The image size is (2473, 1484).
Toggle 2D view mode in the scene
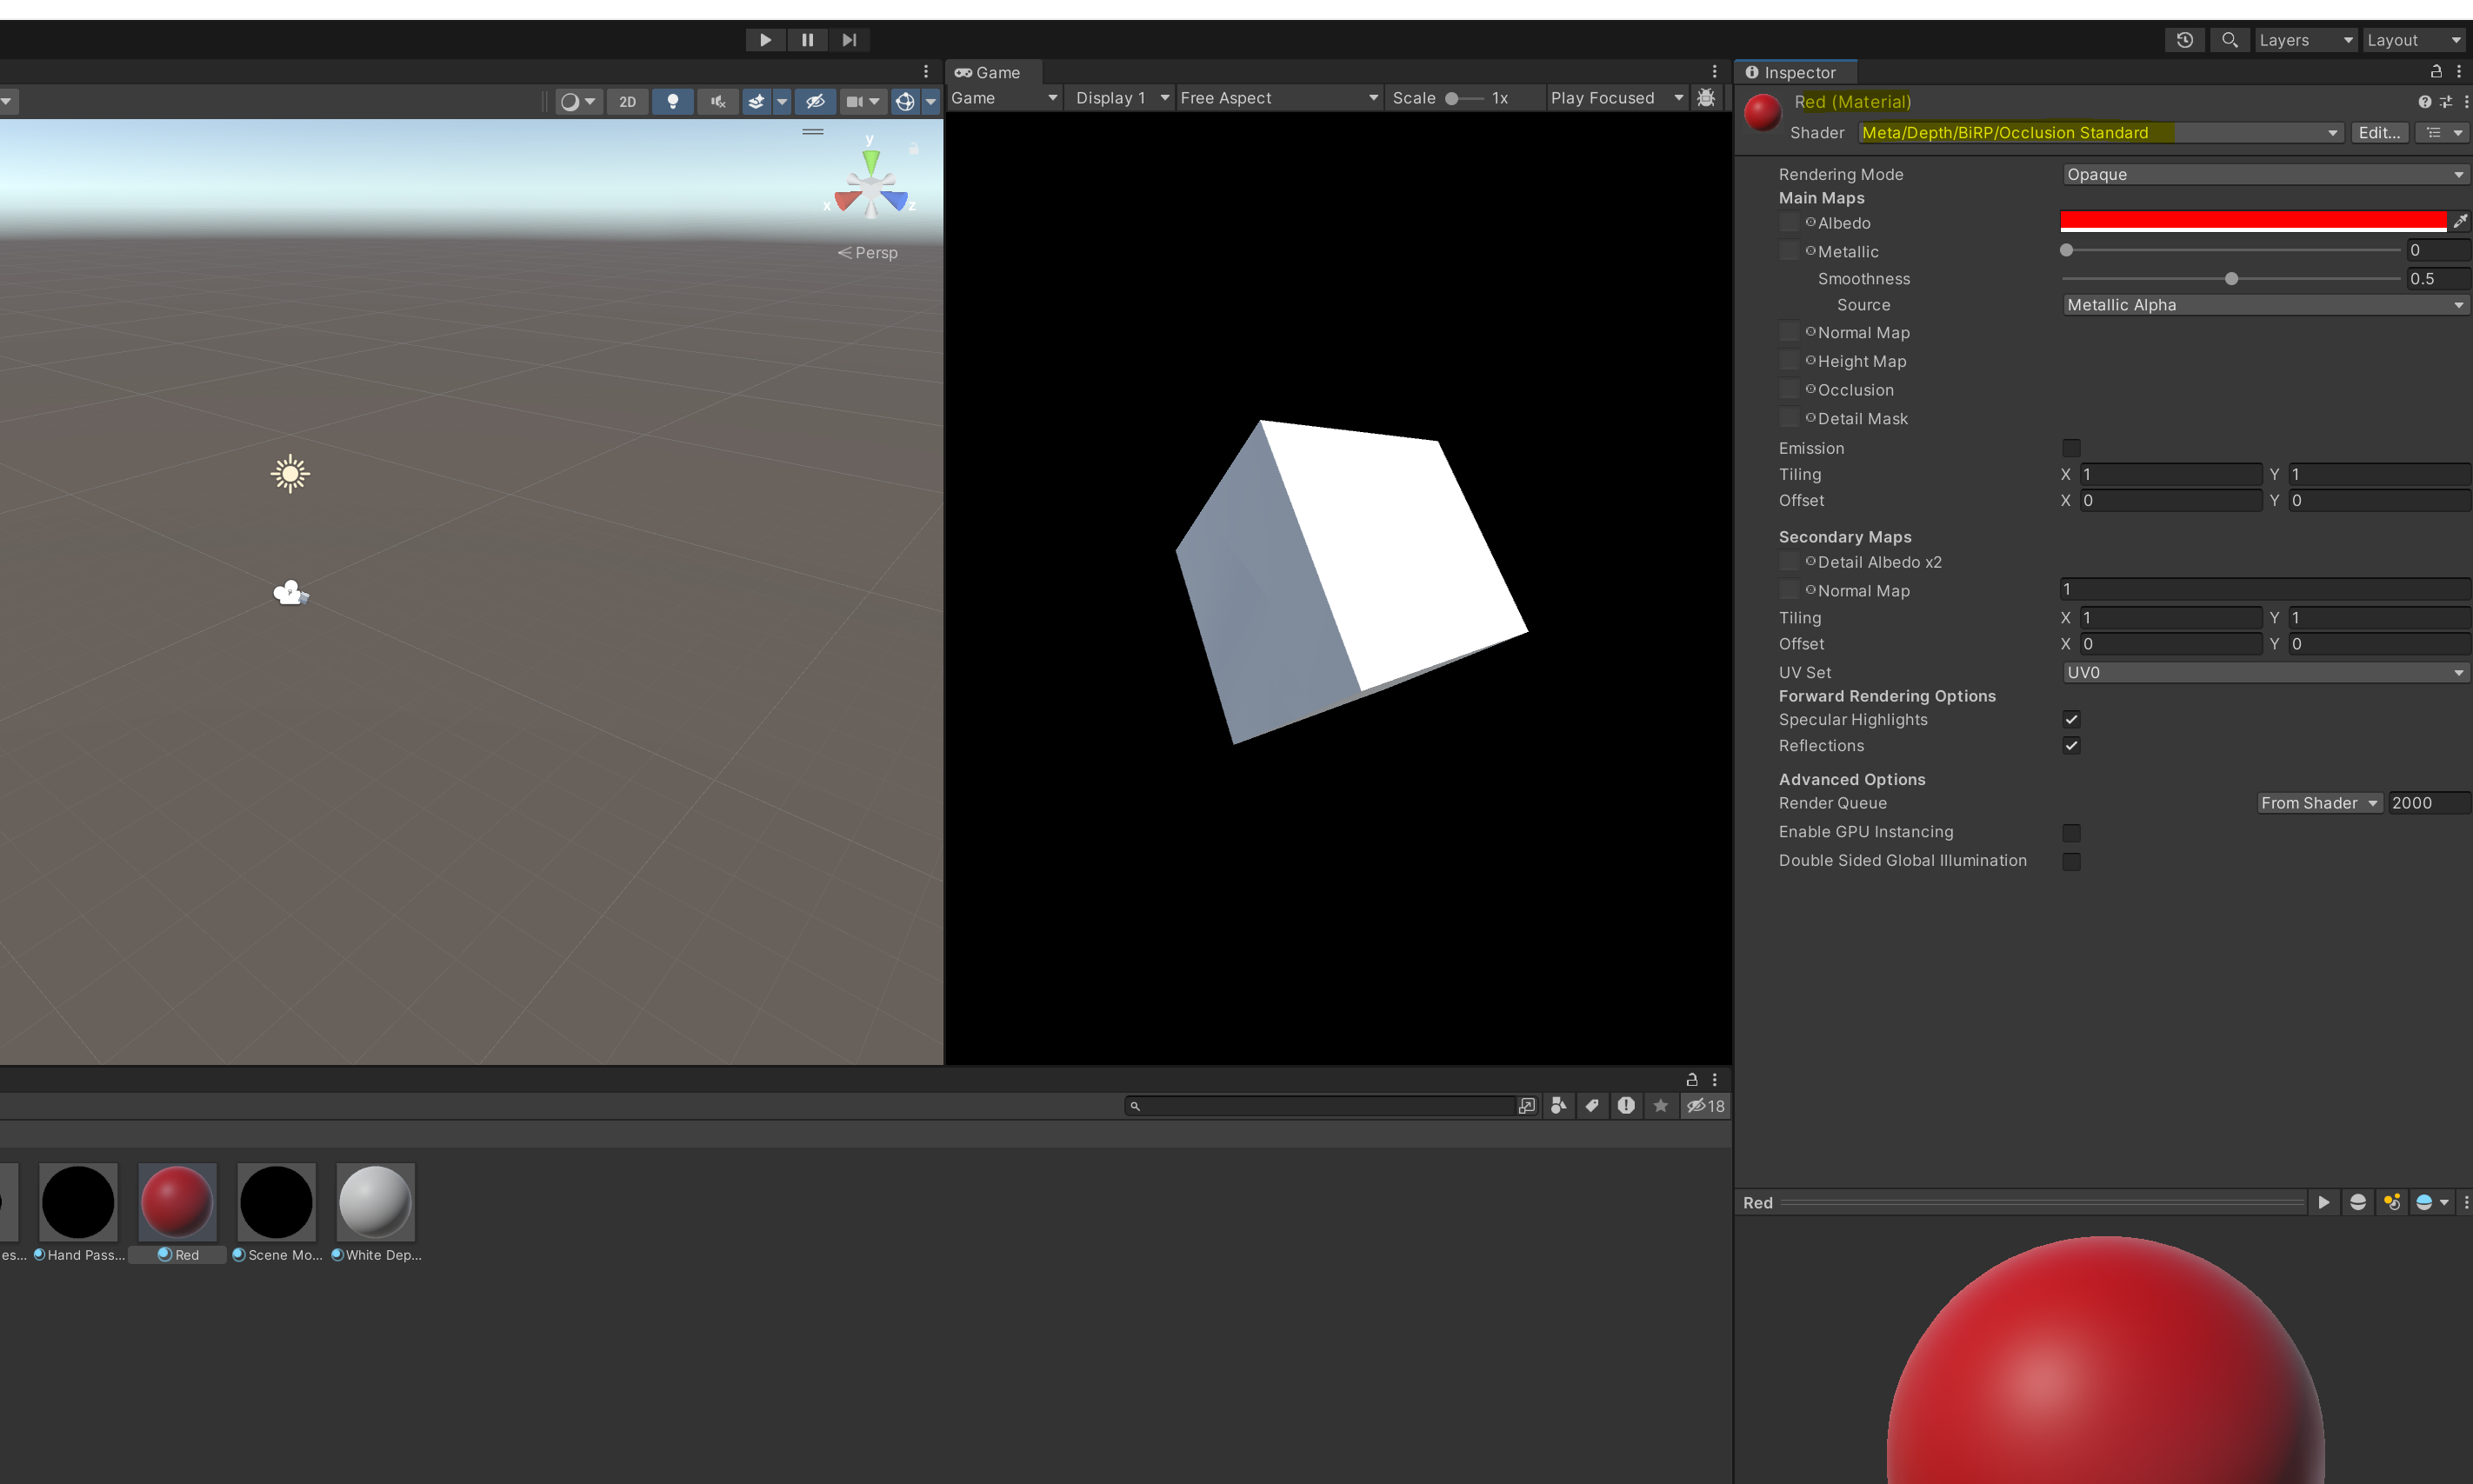[627, 101]
